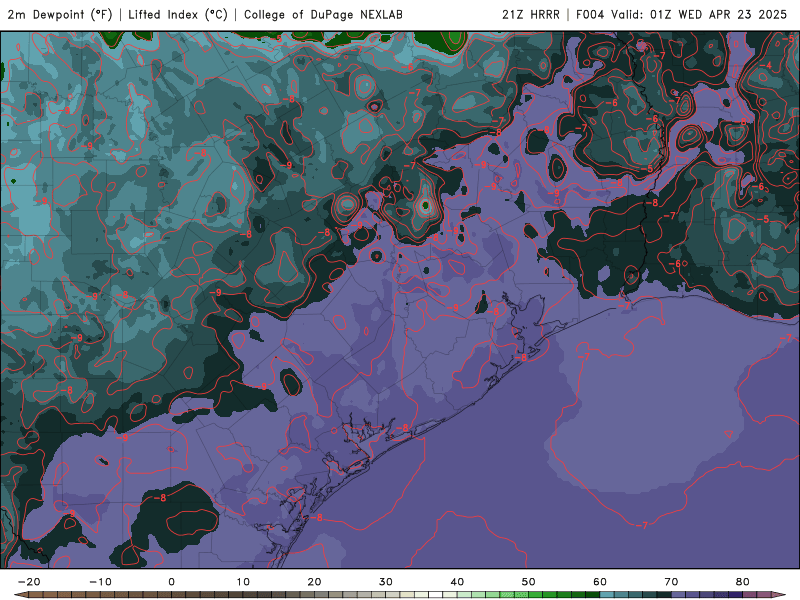Image resolution: width=800 pixels, height=600 pixels.
Task: Click the 30 label on the color scale
Action: [x=386, y=582]
